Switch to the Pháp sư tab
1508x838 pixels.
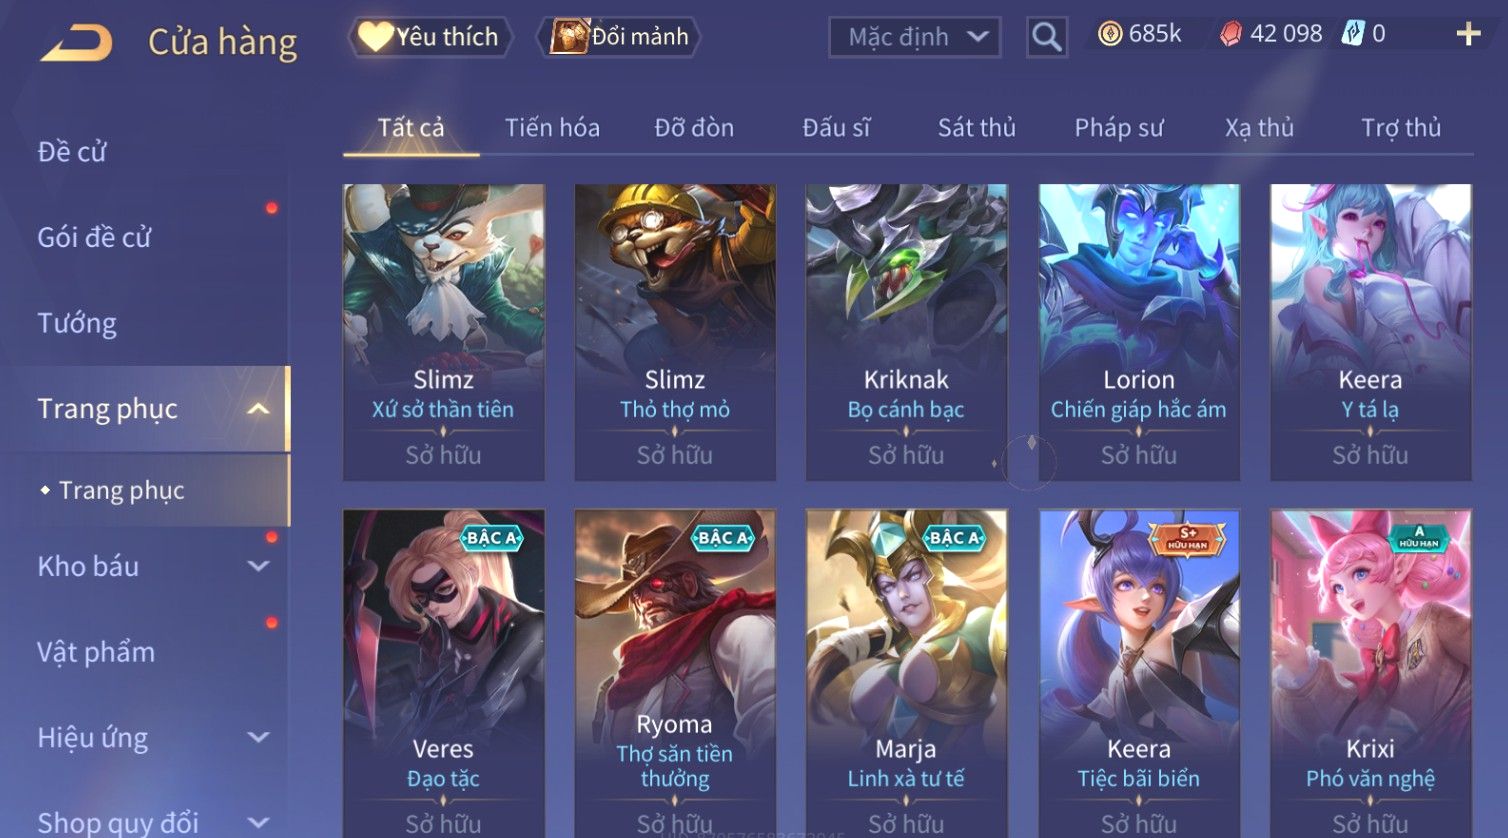click(1119, 128)
